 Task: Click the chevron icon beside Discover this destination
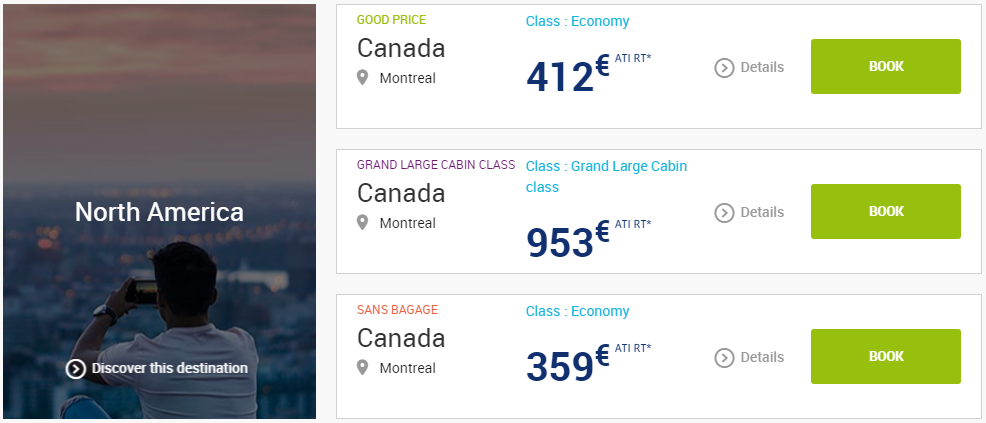pyautogui.click(x=75, y=368)
